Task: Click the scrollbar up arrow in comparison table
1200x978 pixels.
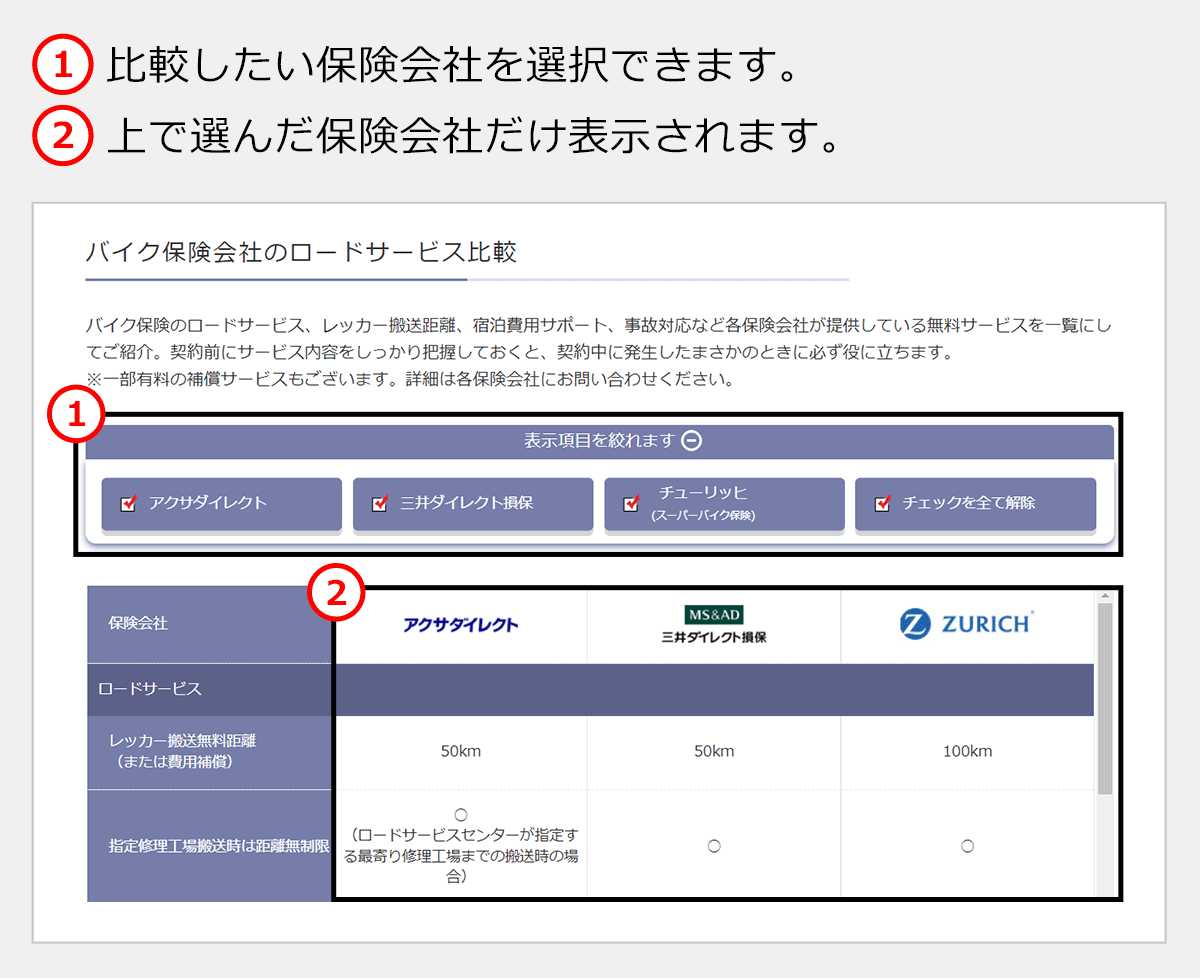Action: (x=1105, y=596)
